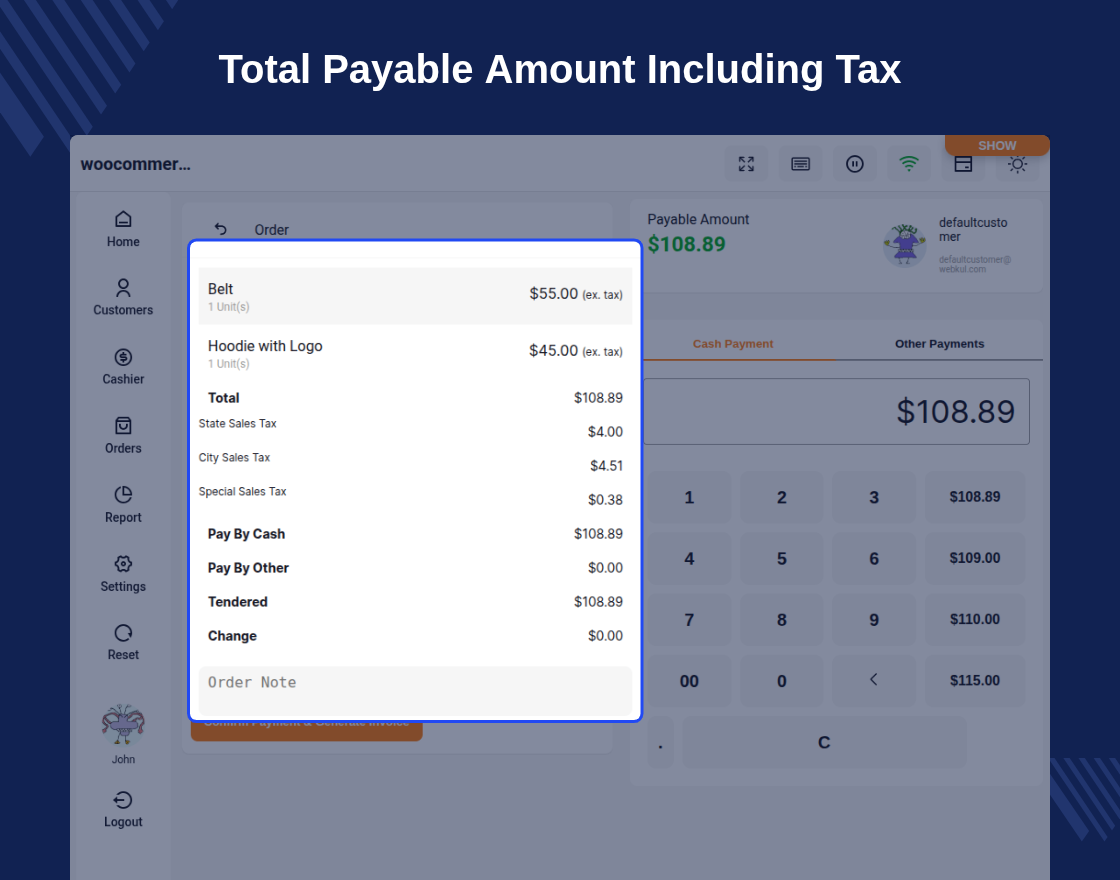Tap the single 0 keypad key
Image resolution: width=1120 pixels, height=880 pixels.
(781, 681)
